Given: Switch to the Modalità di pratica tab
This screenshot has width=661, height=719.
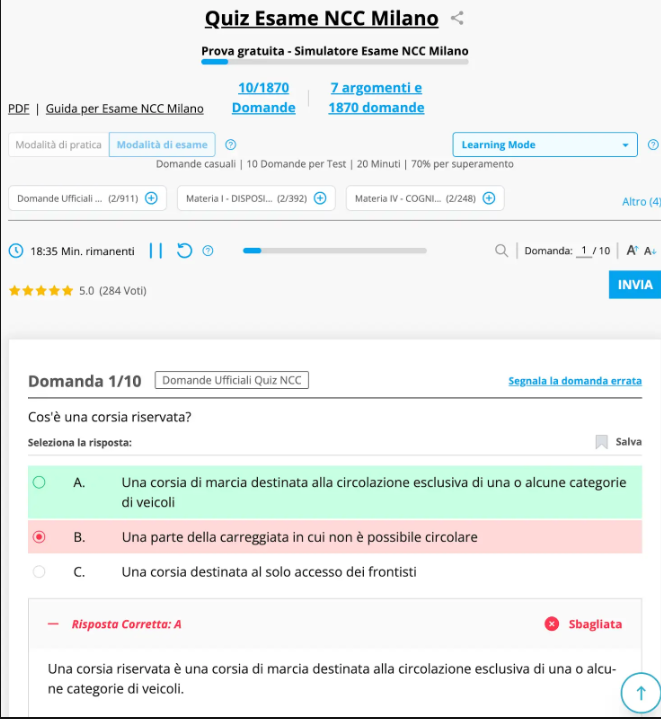Looking at the screenshot, I should pos(59,145).
